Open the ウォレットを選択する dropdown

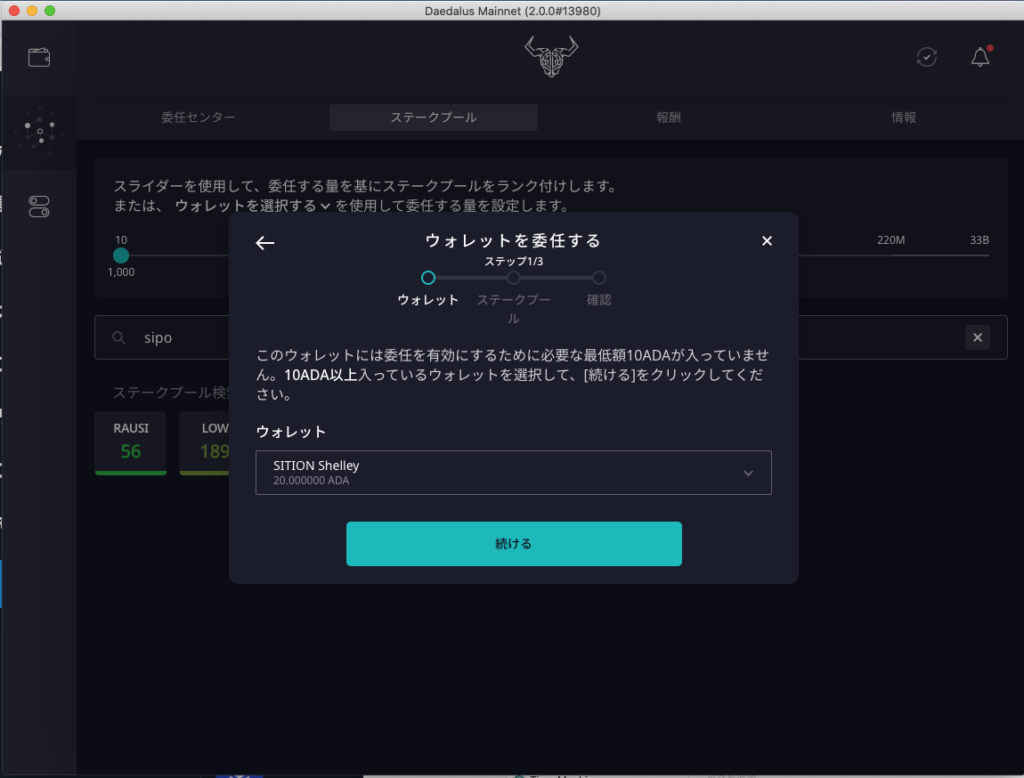[x=252, y=206]
